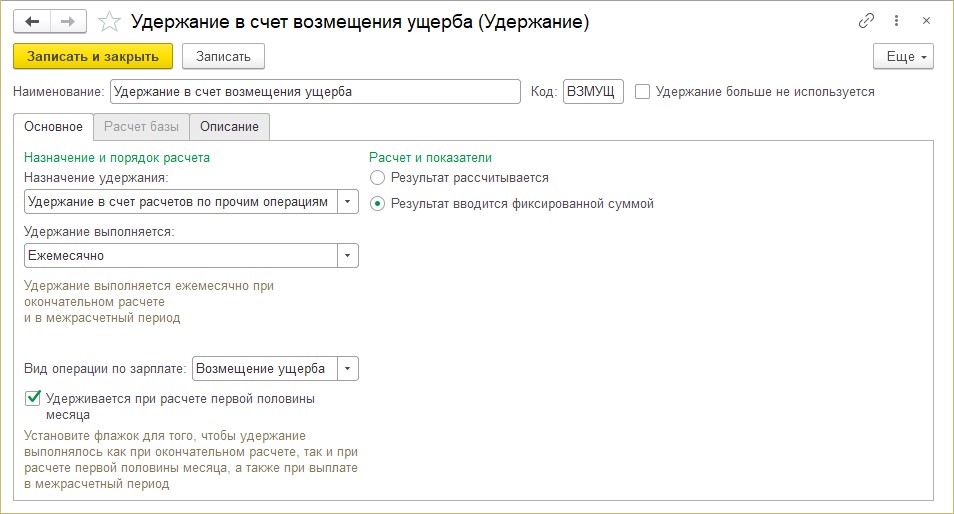Switch to the 'Описание' tab
The image size is (954, 514).
[229, 127]
